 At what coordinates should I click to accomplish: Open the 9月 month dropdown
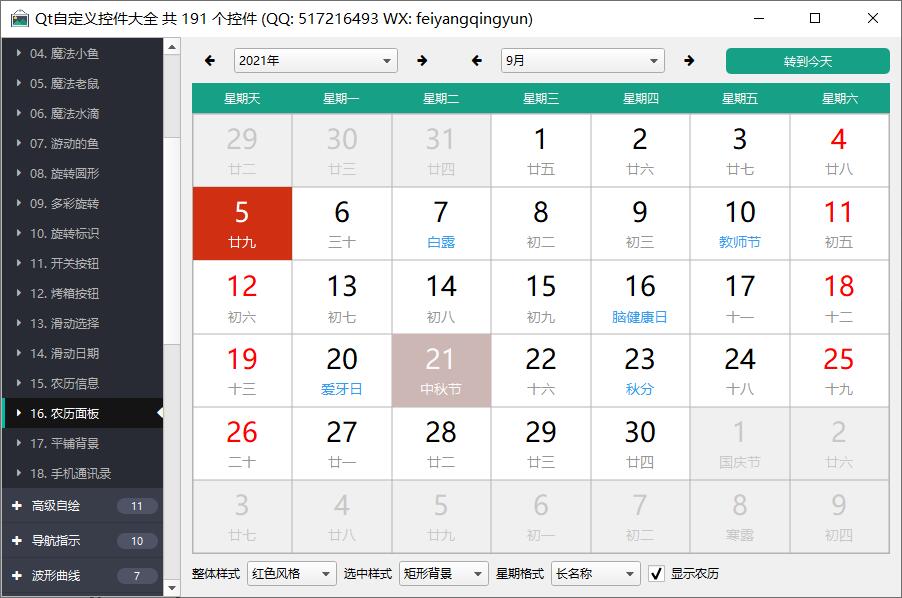[582, 61]
